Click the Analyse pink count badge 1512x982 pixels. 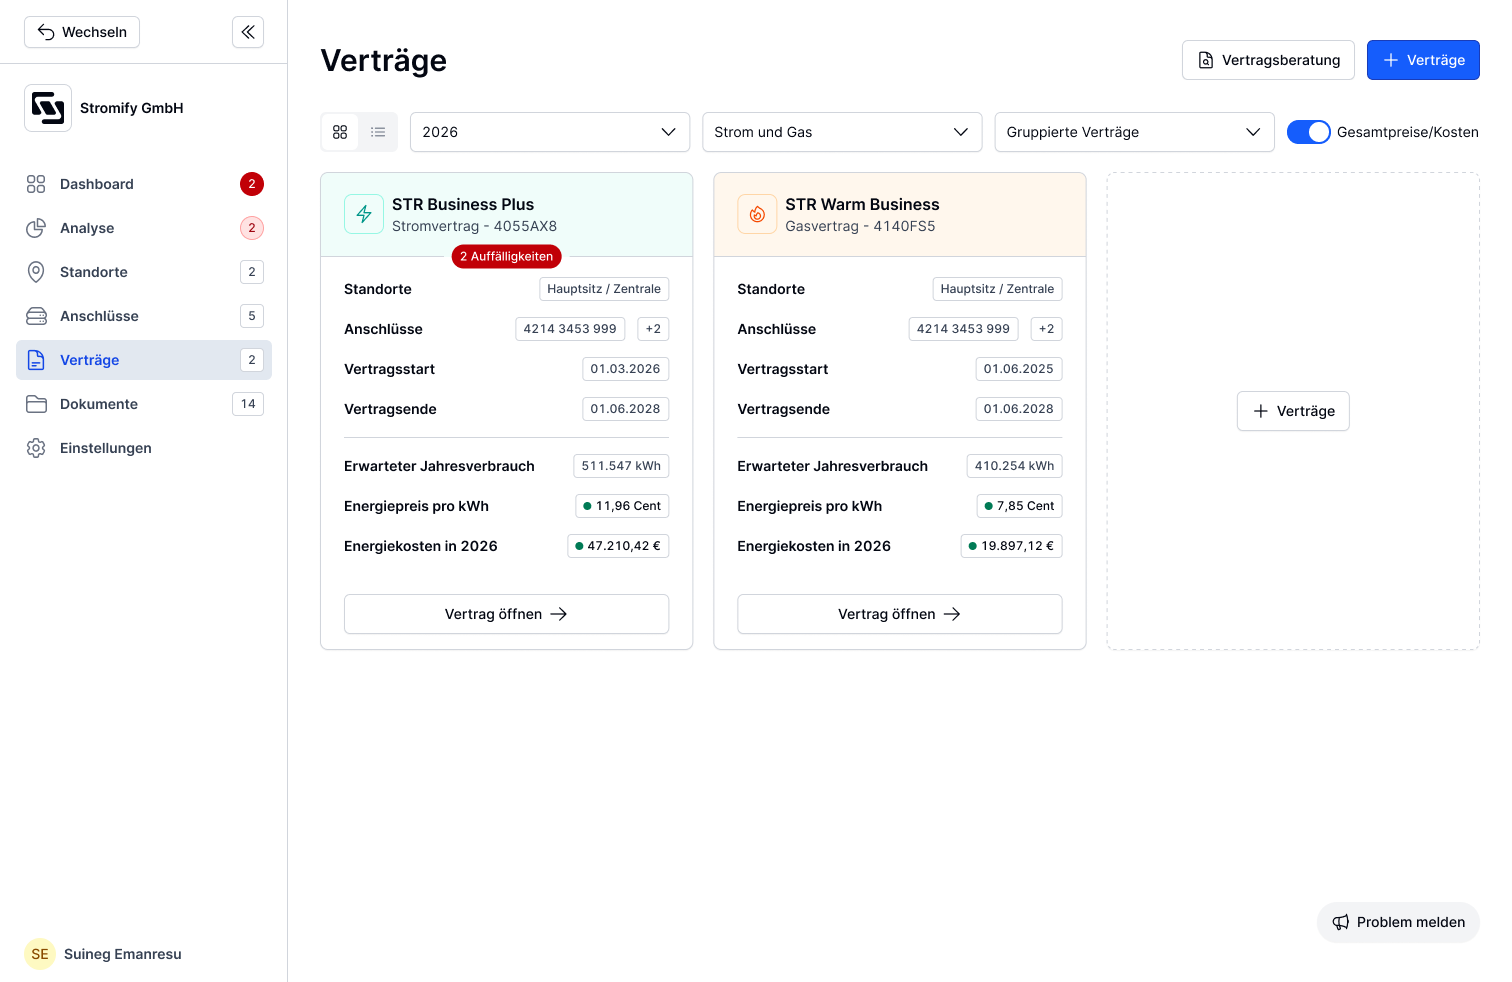point(252,228)
